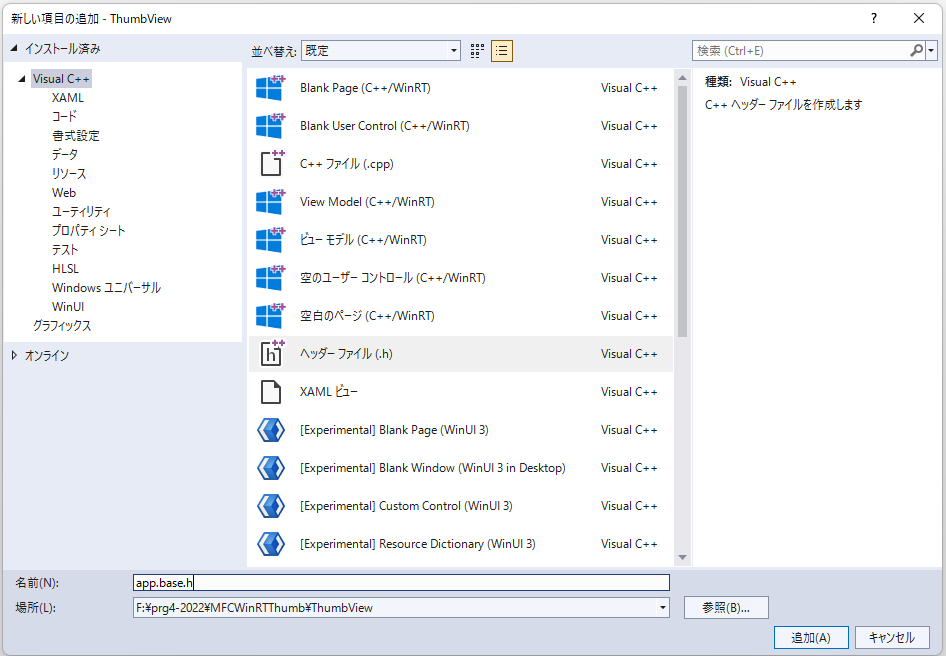Open the 並べ替え sort dropdown
The height and width of the screenshot is (656, 946).
tap(381, 51)
